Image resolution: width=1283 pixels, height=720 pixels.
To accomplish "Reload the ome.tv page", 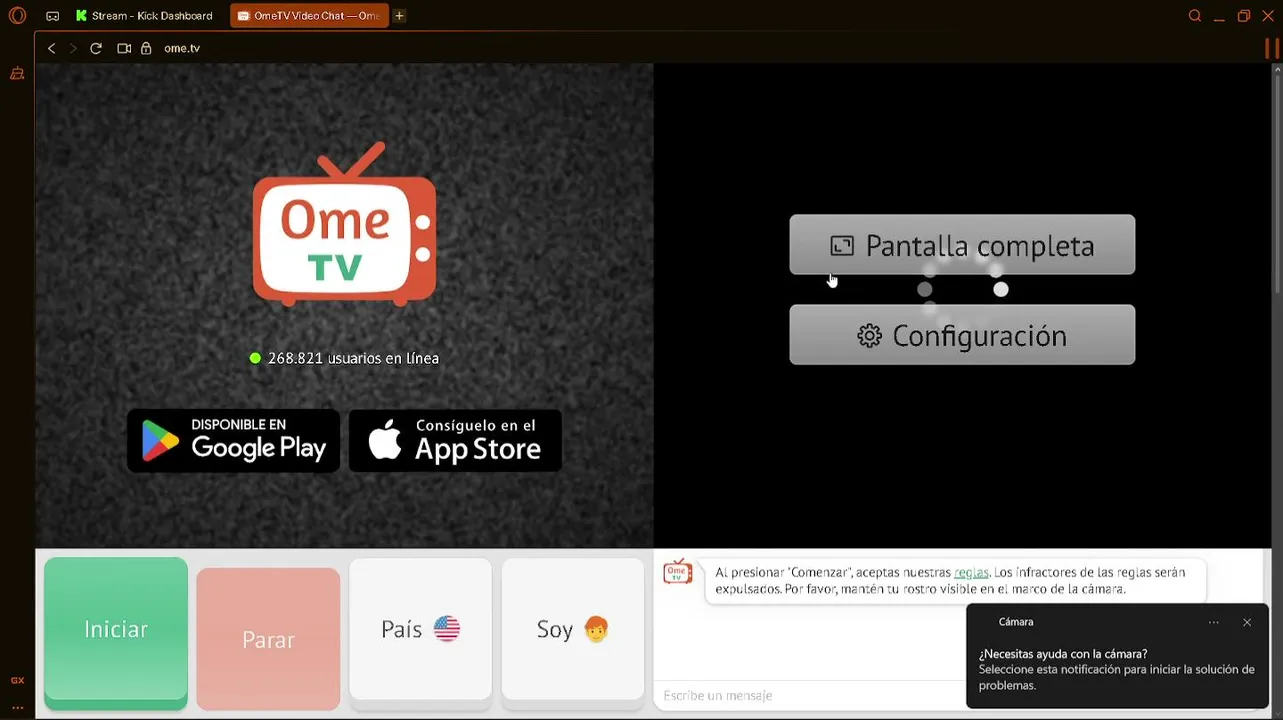I will tap(96, 48).
